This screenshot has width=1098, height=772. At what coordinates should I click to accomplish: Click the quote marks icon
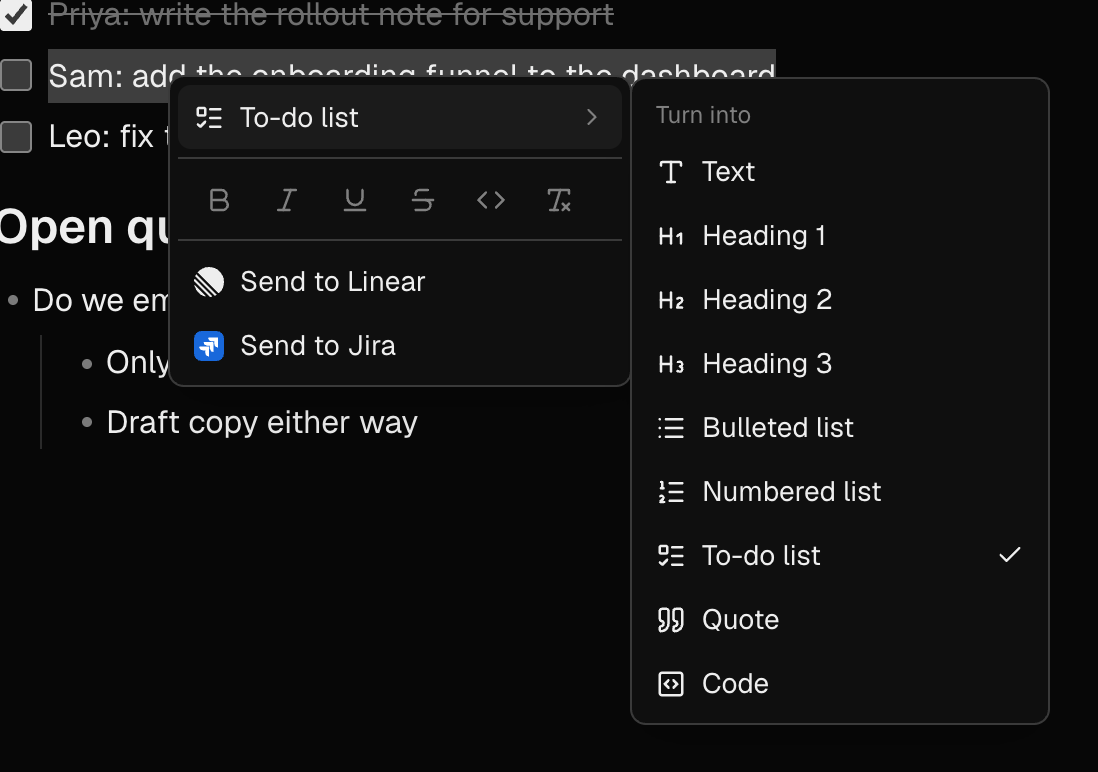[x=671, y=620]
